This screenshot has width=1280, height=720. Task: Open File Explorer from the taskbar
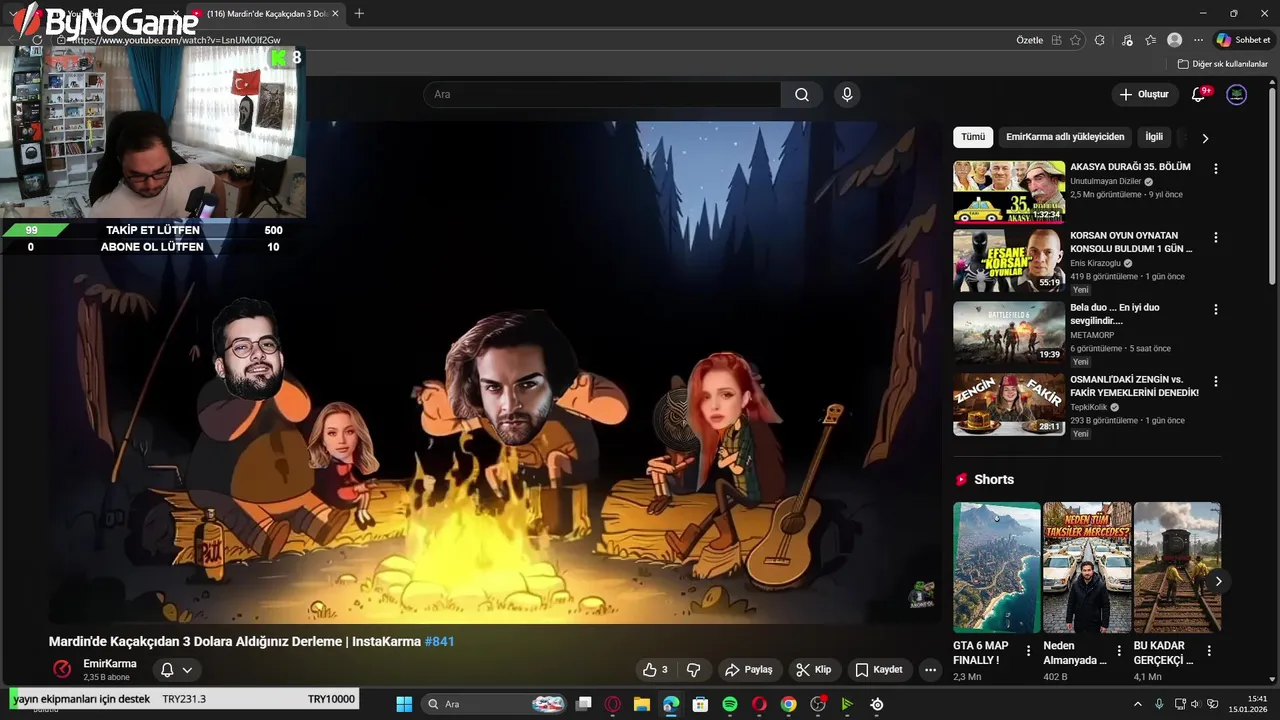[x=642, y=704]
